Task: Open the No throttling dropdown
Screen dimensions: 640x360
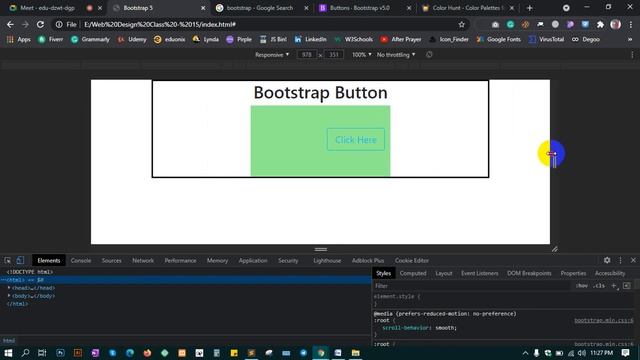Action: tap(396, 55)
